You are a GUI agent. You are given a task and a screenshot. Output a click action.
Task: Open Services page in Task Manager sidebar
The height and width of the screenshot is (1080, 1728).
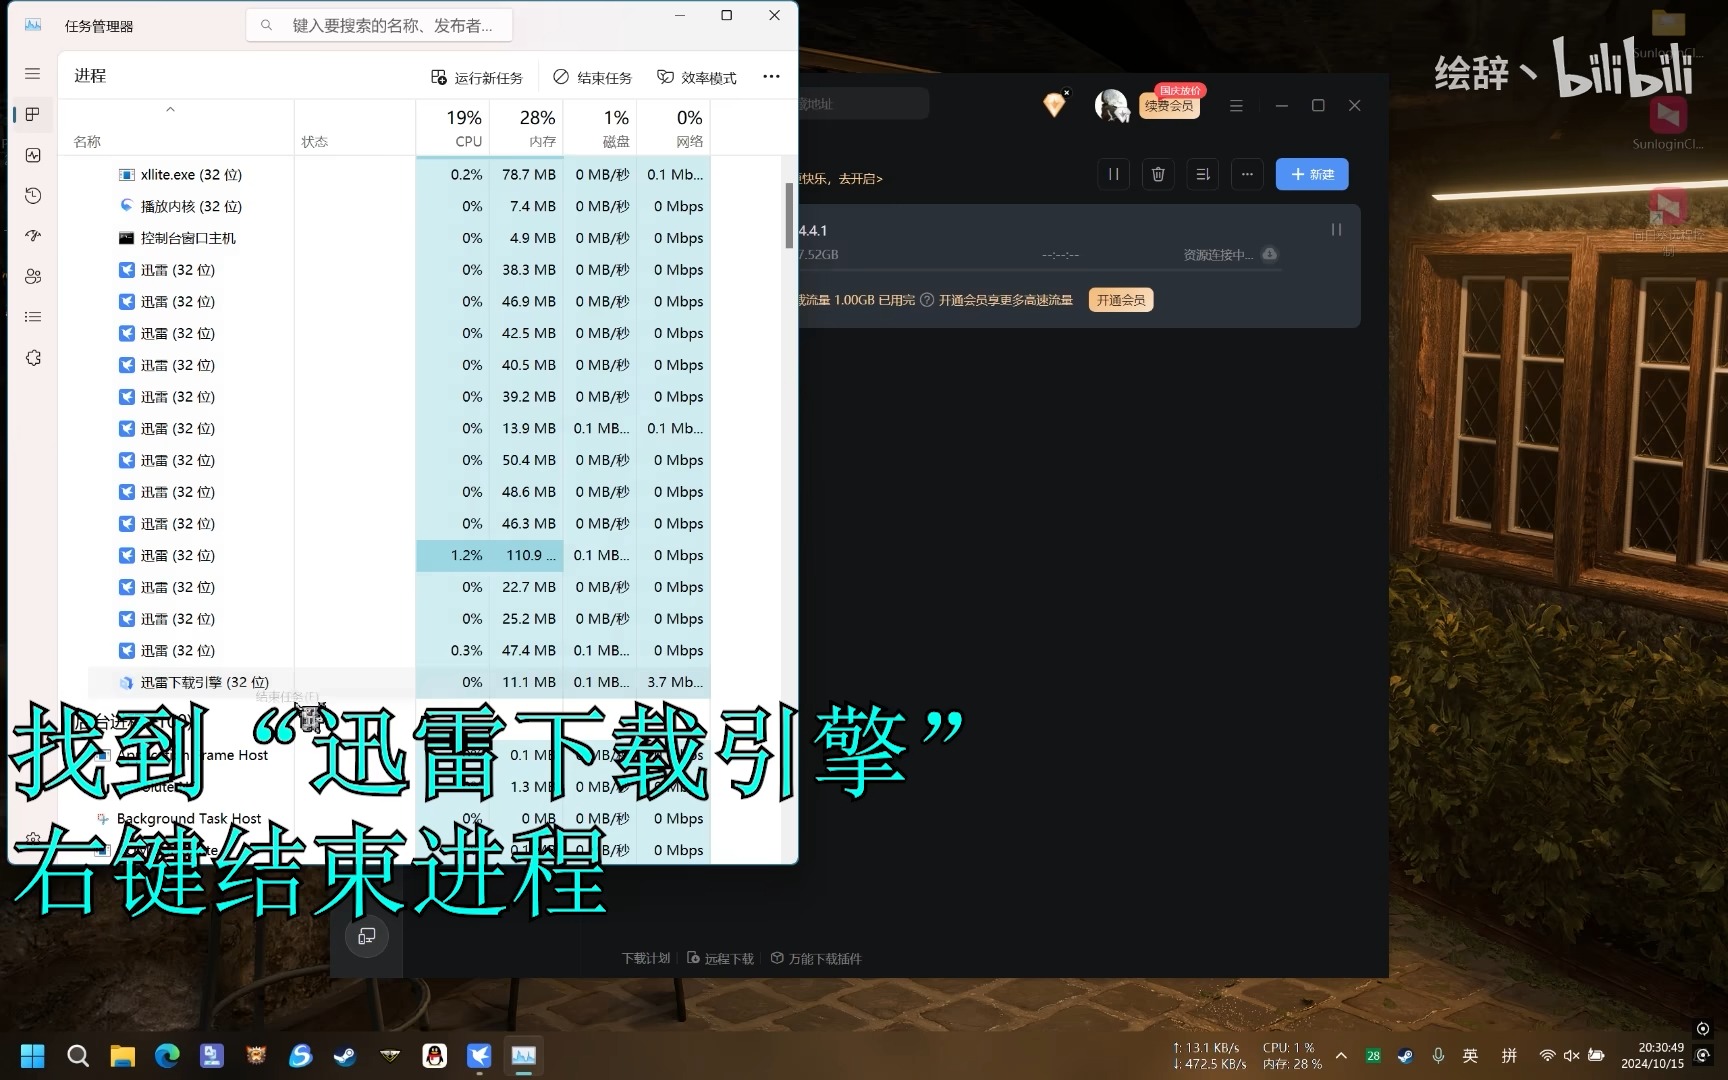[x=32, y=357]
